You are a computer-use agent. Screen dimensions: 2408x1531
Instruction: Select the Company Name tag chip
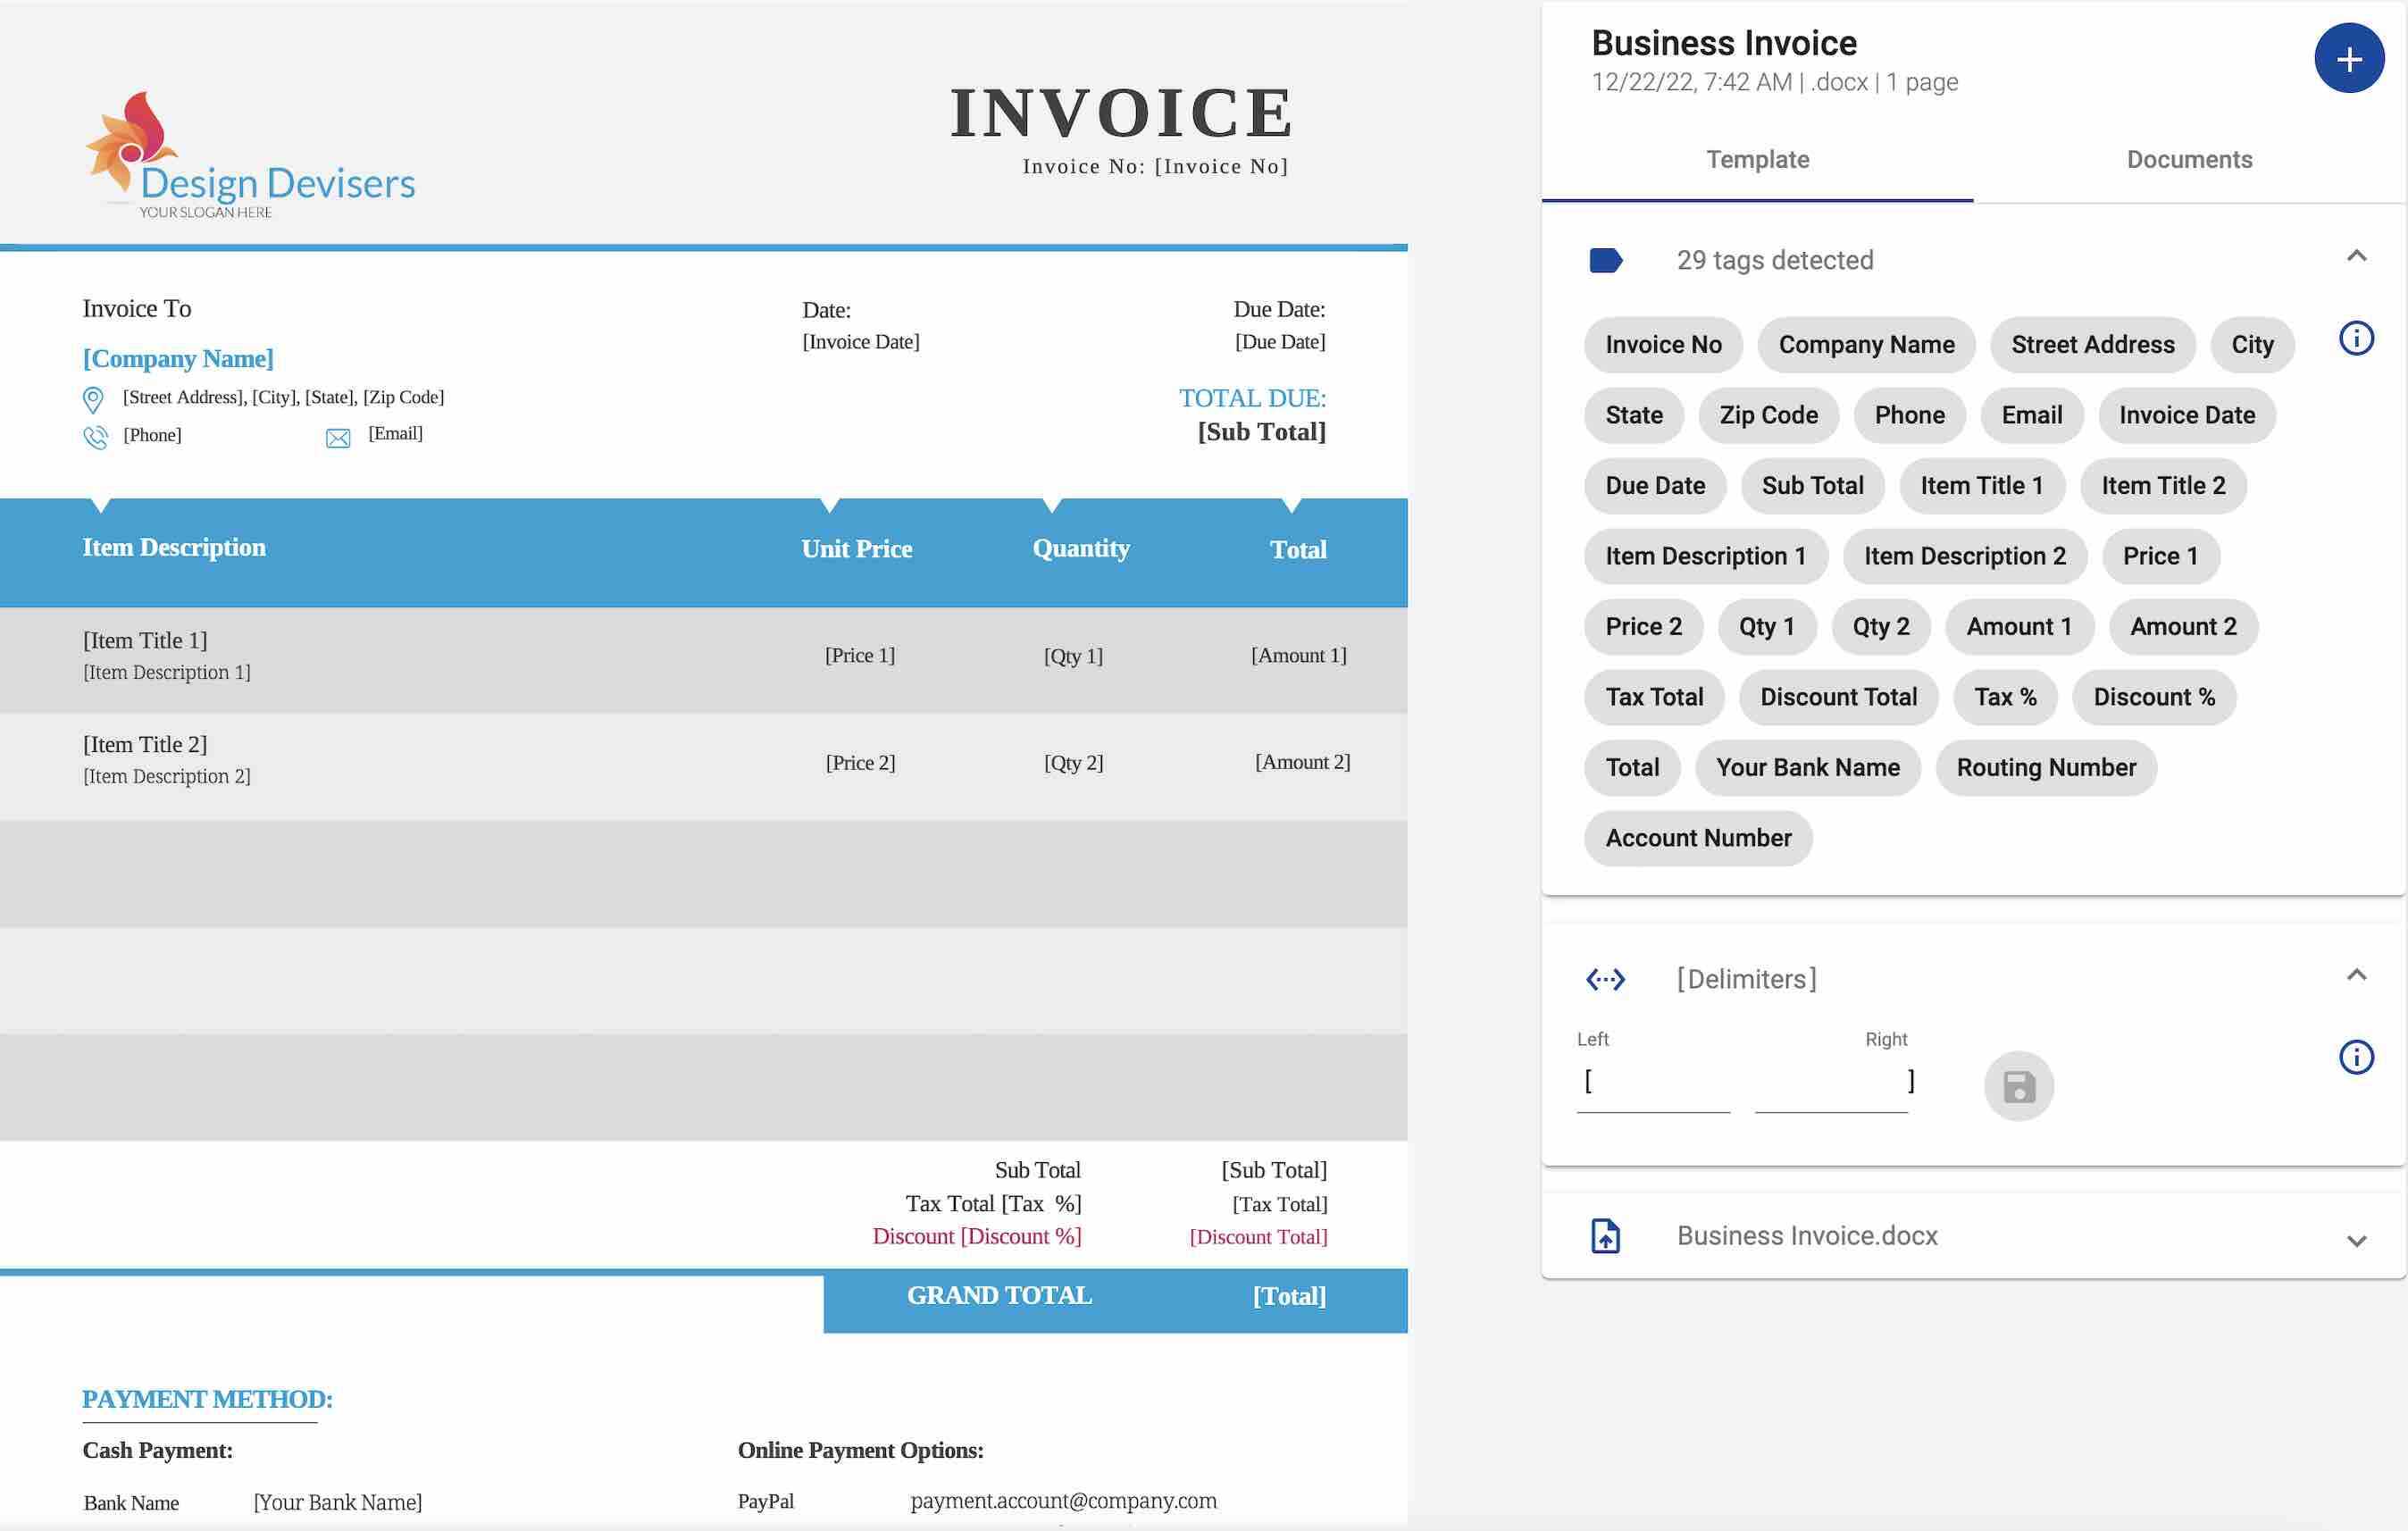(1865, 345)
